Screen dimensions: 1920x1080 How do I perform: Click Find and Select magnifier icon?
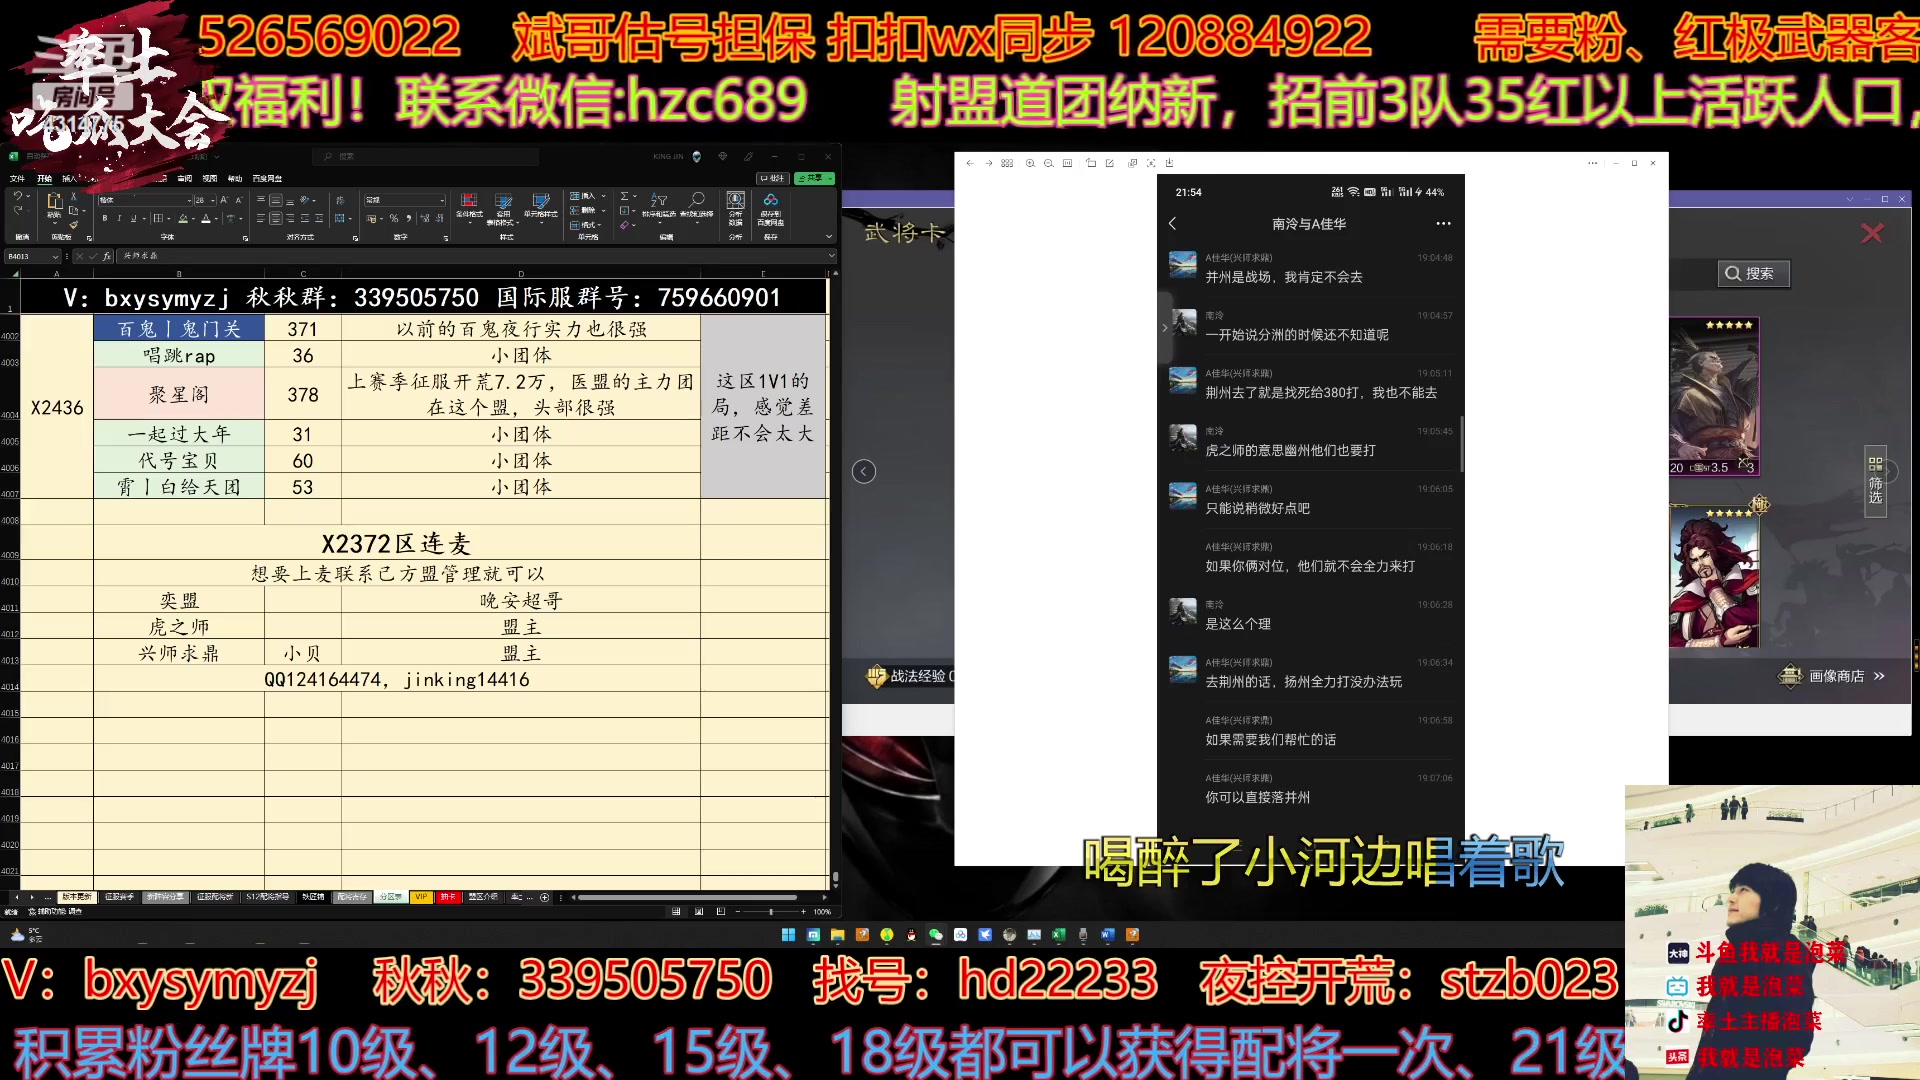(x=697, y=200)
